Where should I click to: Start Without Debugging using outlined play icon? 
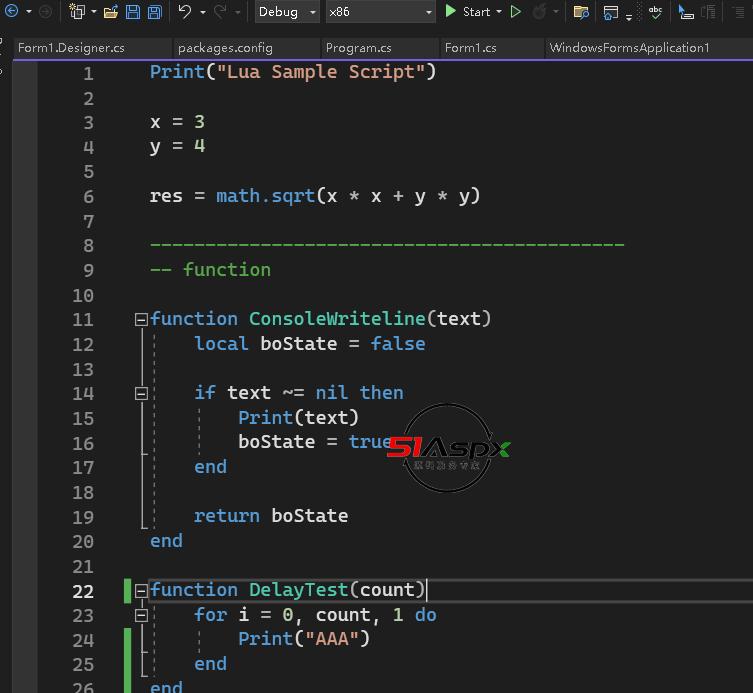(516, 12)
